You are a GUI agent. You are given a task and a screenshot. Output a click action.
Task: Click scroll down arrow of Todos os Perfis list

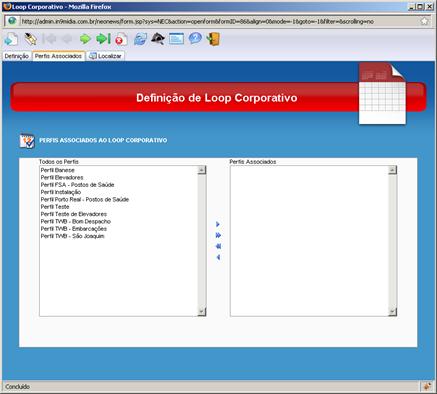coord(202,312)
